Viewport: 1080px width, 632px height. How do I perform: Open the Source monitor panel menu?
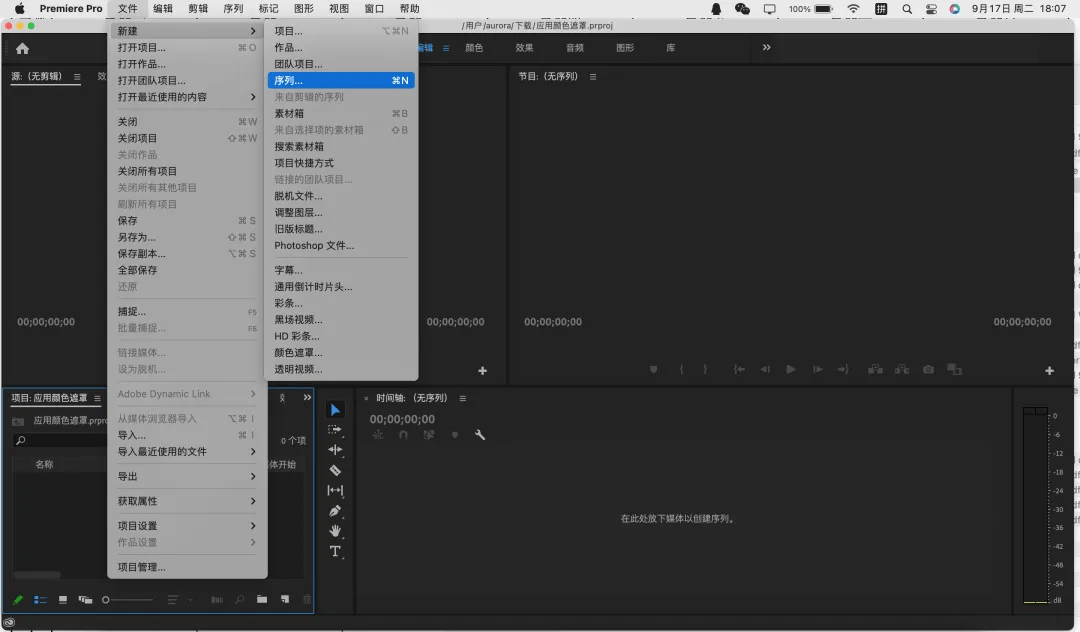(x=77, y=77)
